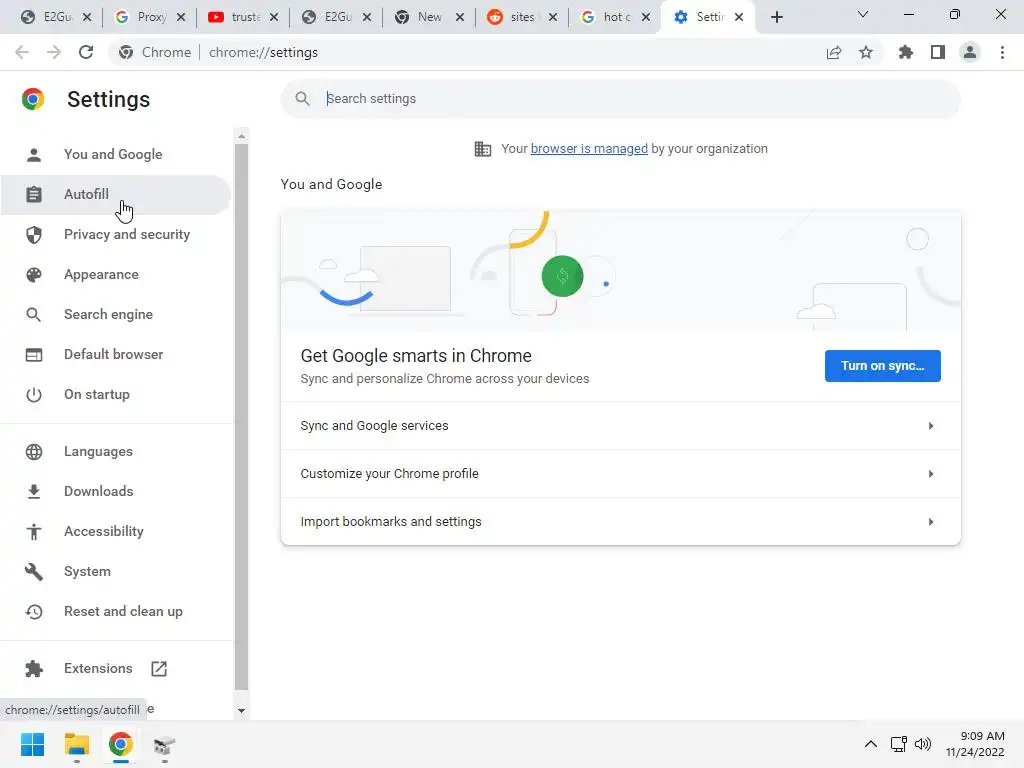This screenshot has width=1024, height=768.
Task: Click the Accessibility figure icon
Action: point(34,532)
